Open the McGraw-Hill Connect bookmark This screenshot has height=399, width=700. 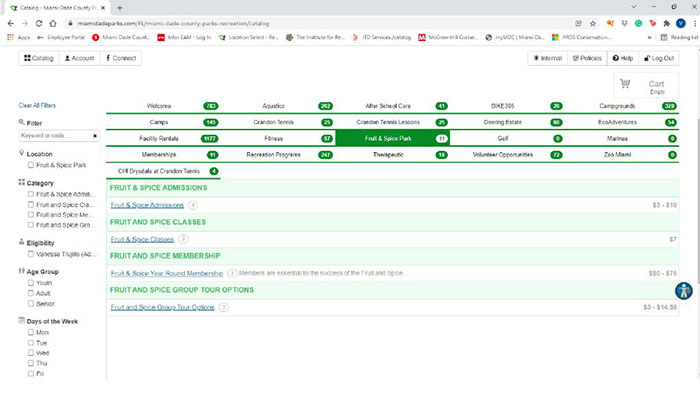448,37
